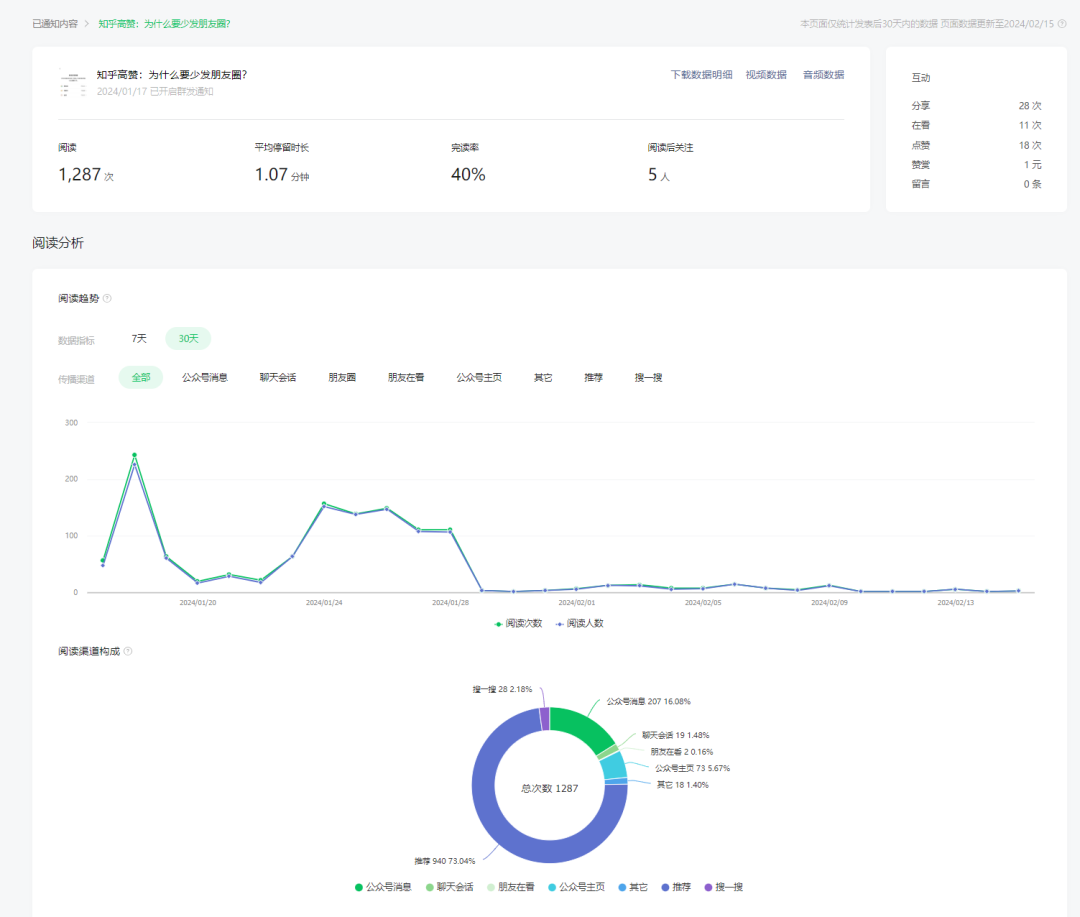Click the cyan 公众号主页 donut segment
Viewport: 1080px width, 917px height.
click(x=614, y=765)
